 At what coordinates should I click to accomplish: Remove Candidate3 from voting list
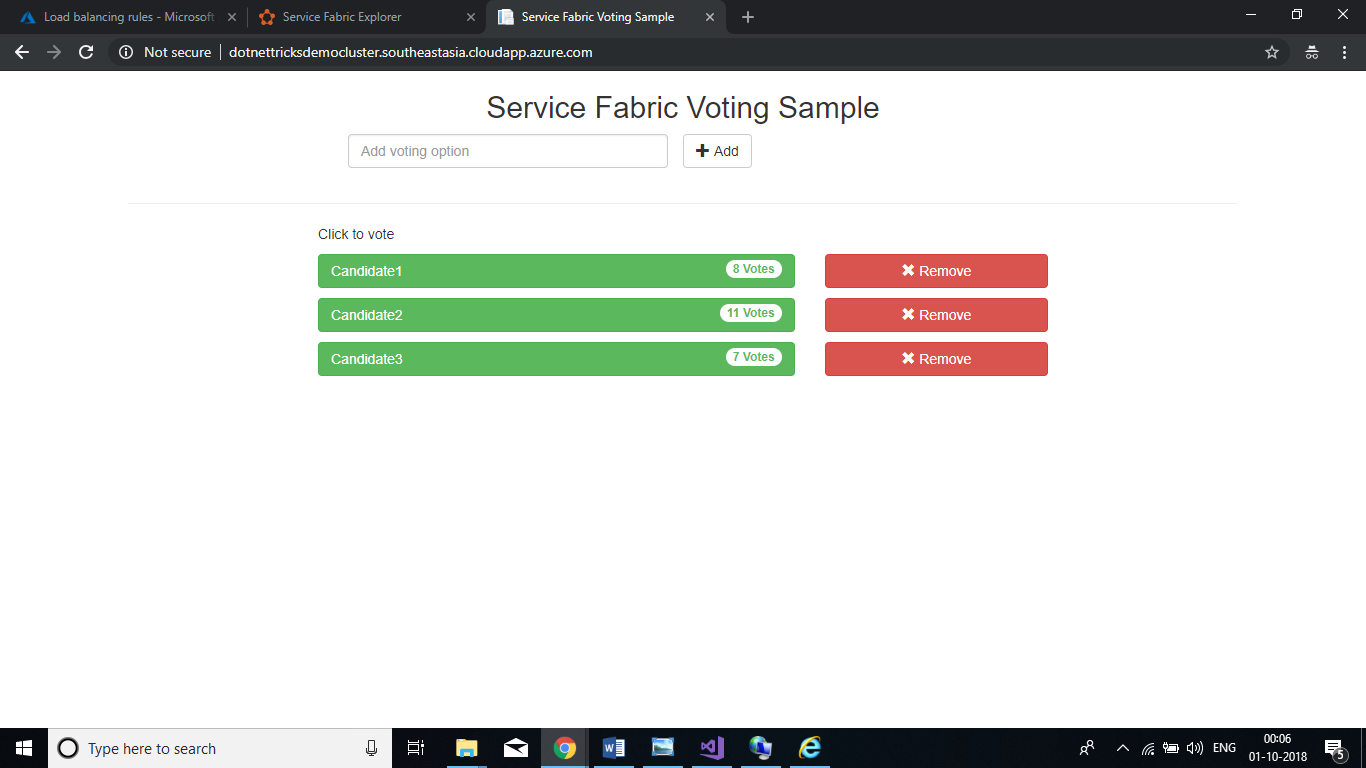pyautogui.click(x=936, y=359)
